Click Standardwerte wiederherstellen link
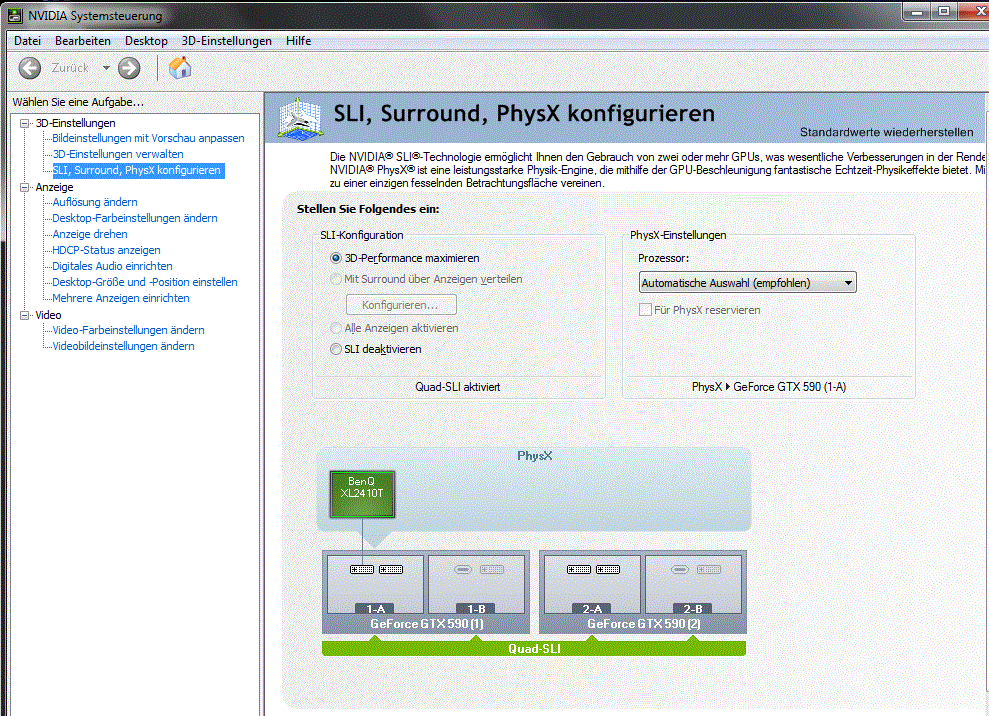 tap(886, 132)
